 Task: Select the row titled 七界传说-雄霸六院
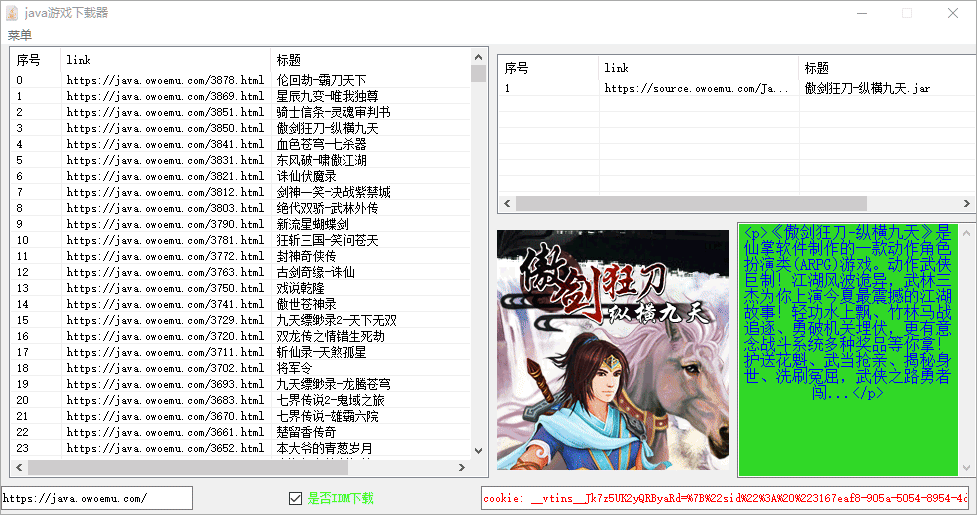[x=241, y=416]
